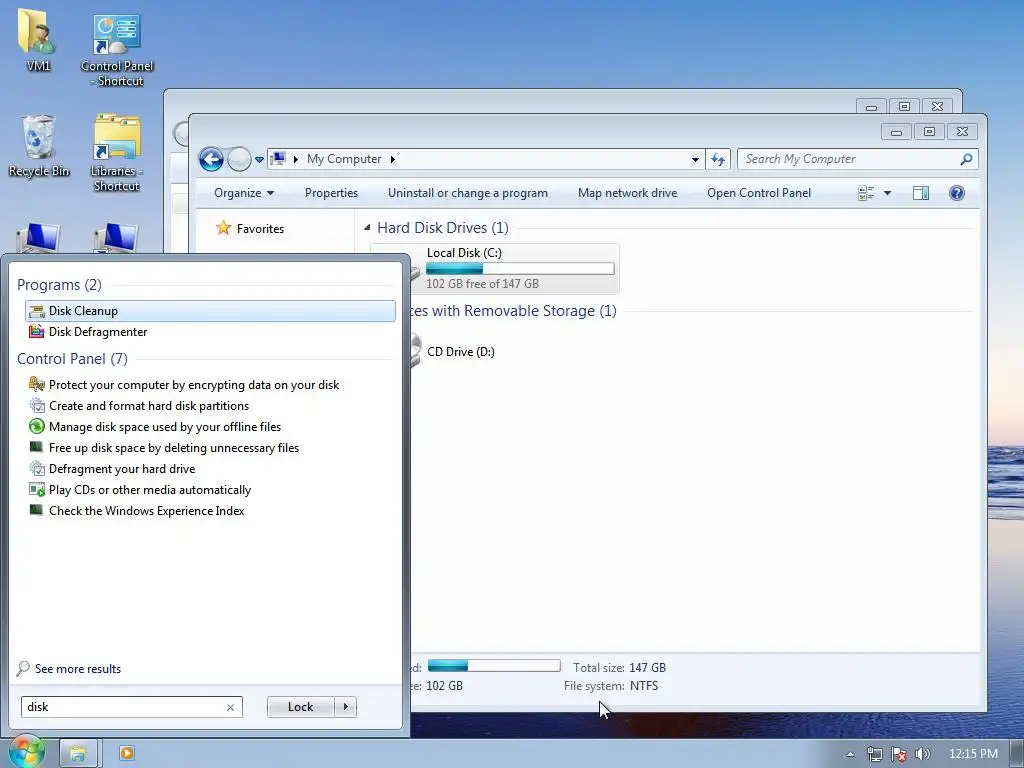Viewport: 1024px width, 768px height.
Task: Click the network tray icon
Action: click(874, 754)
